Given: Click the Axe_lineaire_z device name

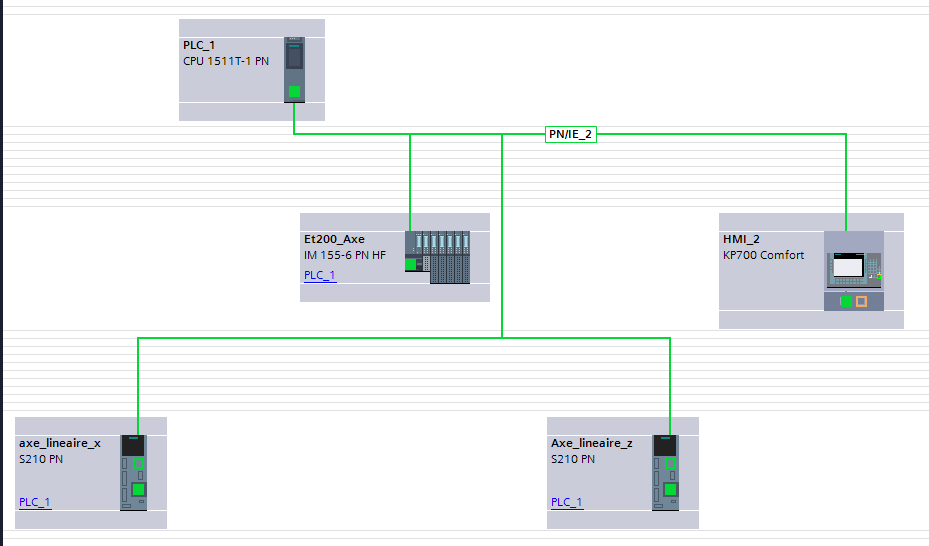Looking at the screenshot, I should point(591,443).
